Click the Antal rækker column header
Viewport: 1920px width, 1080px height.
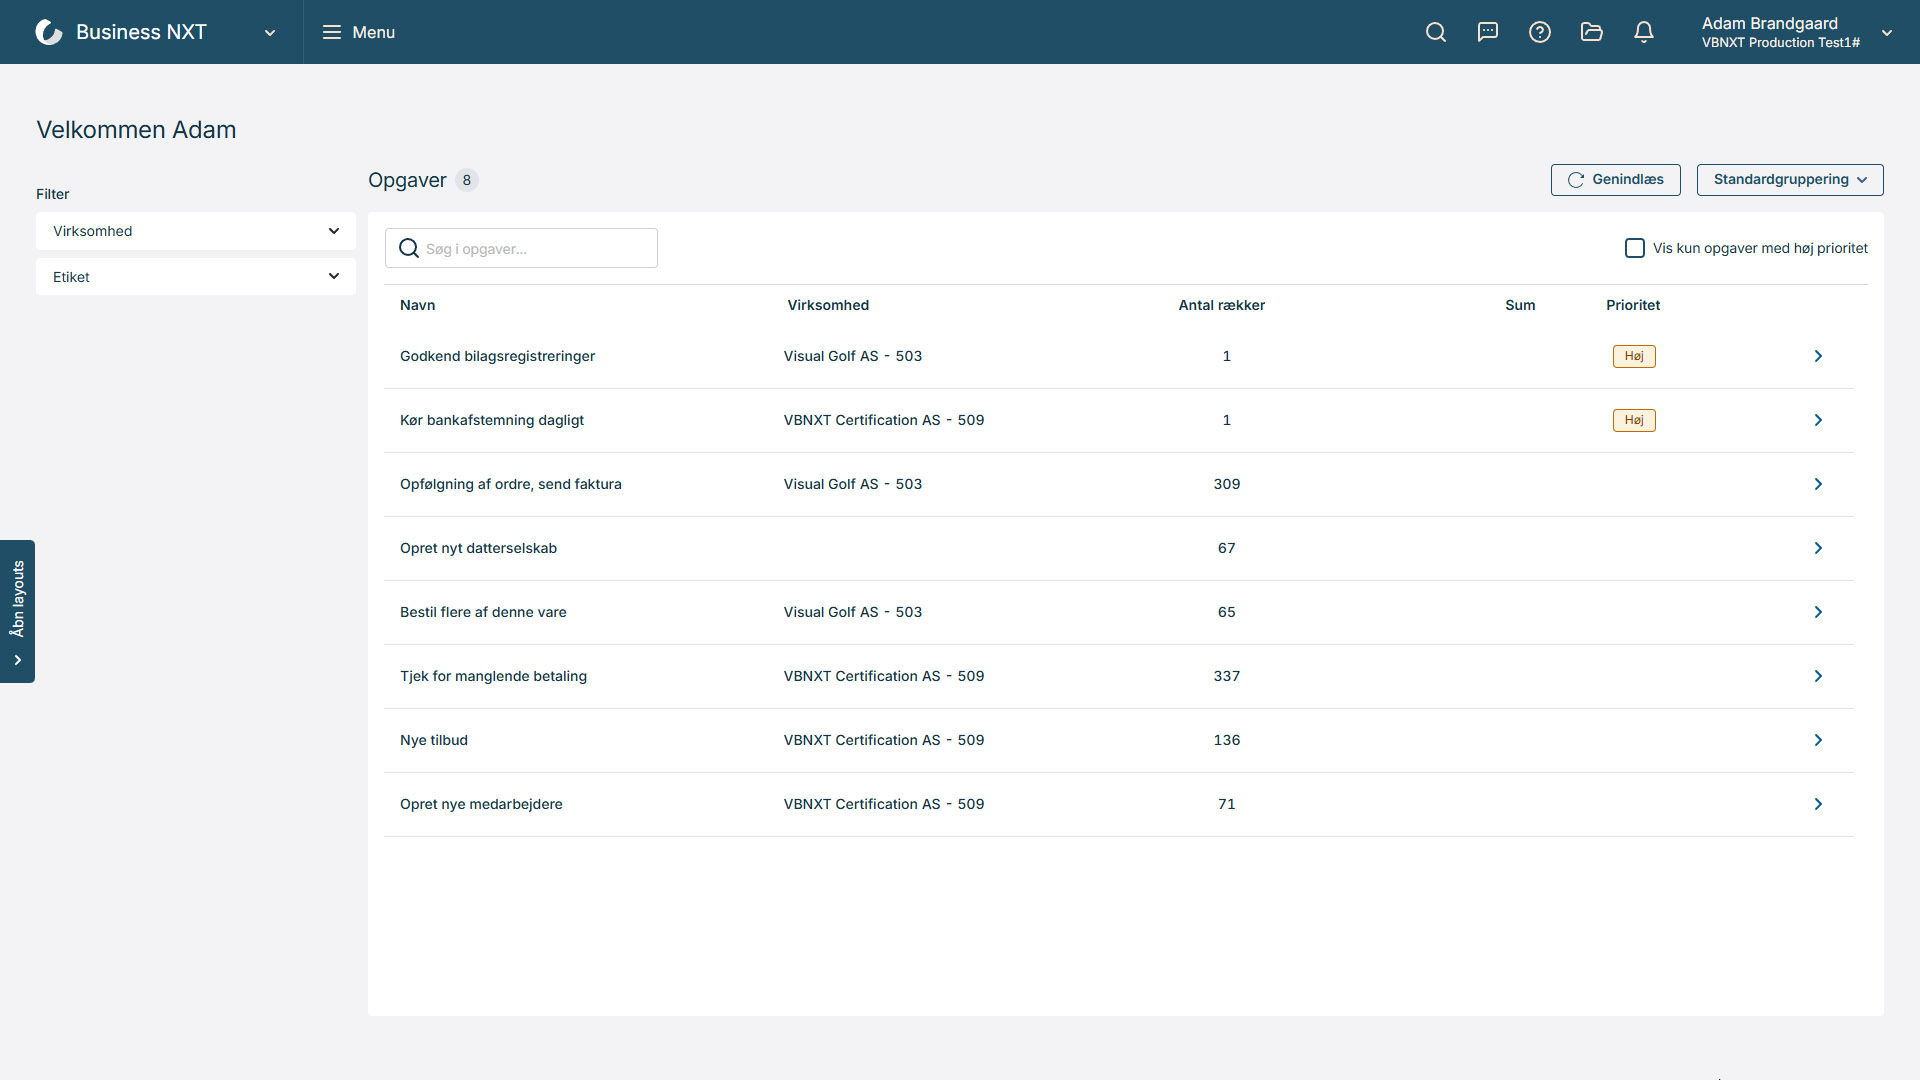[x=1221, y=305]
